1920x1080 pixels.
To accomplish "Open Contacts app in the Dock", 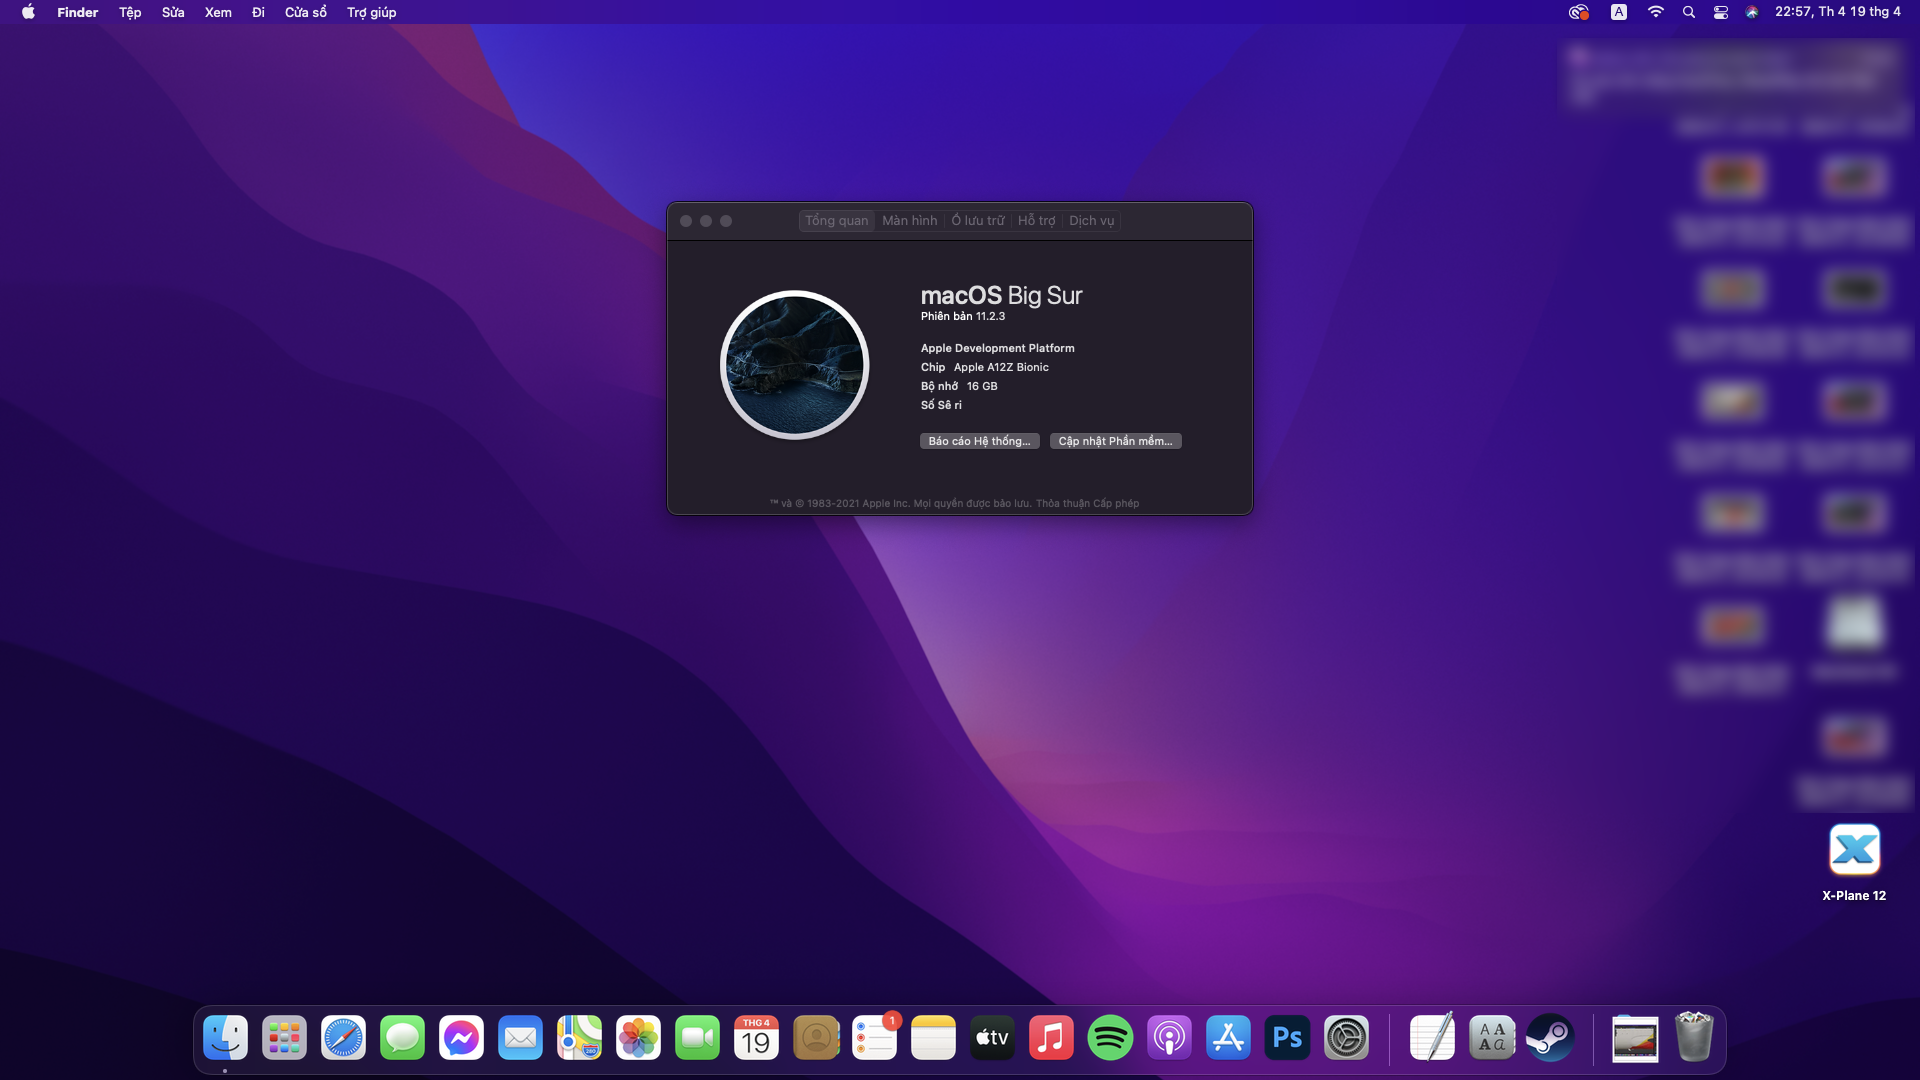I will pyautogui.click(x=815, y=1038).
